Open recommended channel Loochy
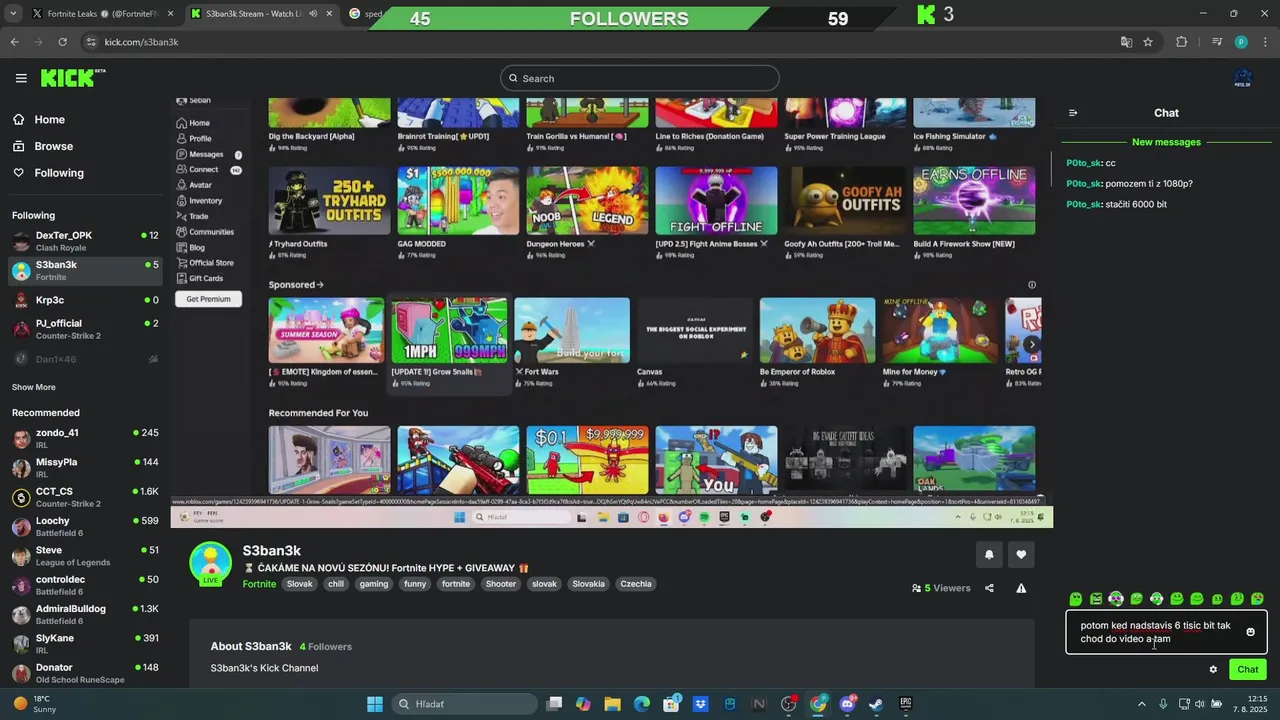Viewport: 1280px width, 720px height. click(85, 527)
